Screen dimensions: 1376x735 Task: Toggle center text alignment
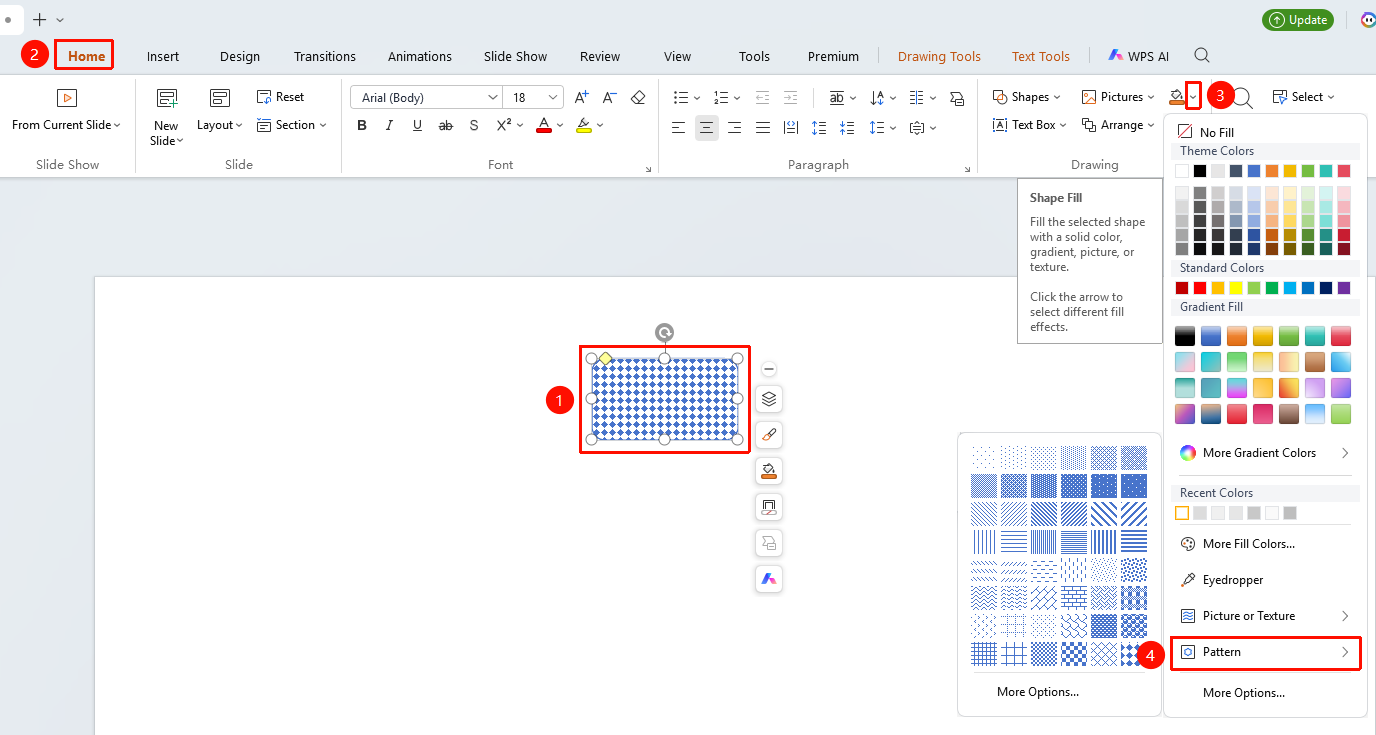tap(707, 127)
